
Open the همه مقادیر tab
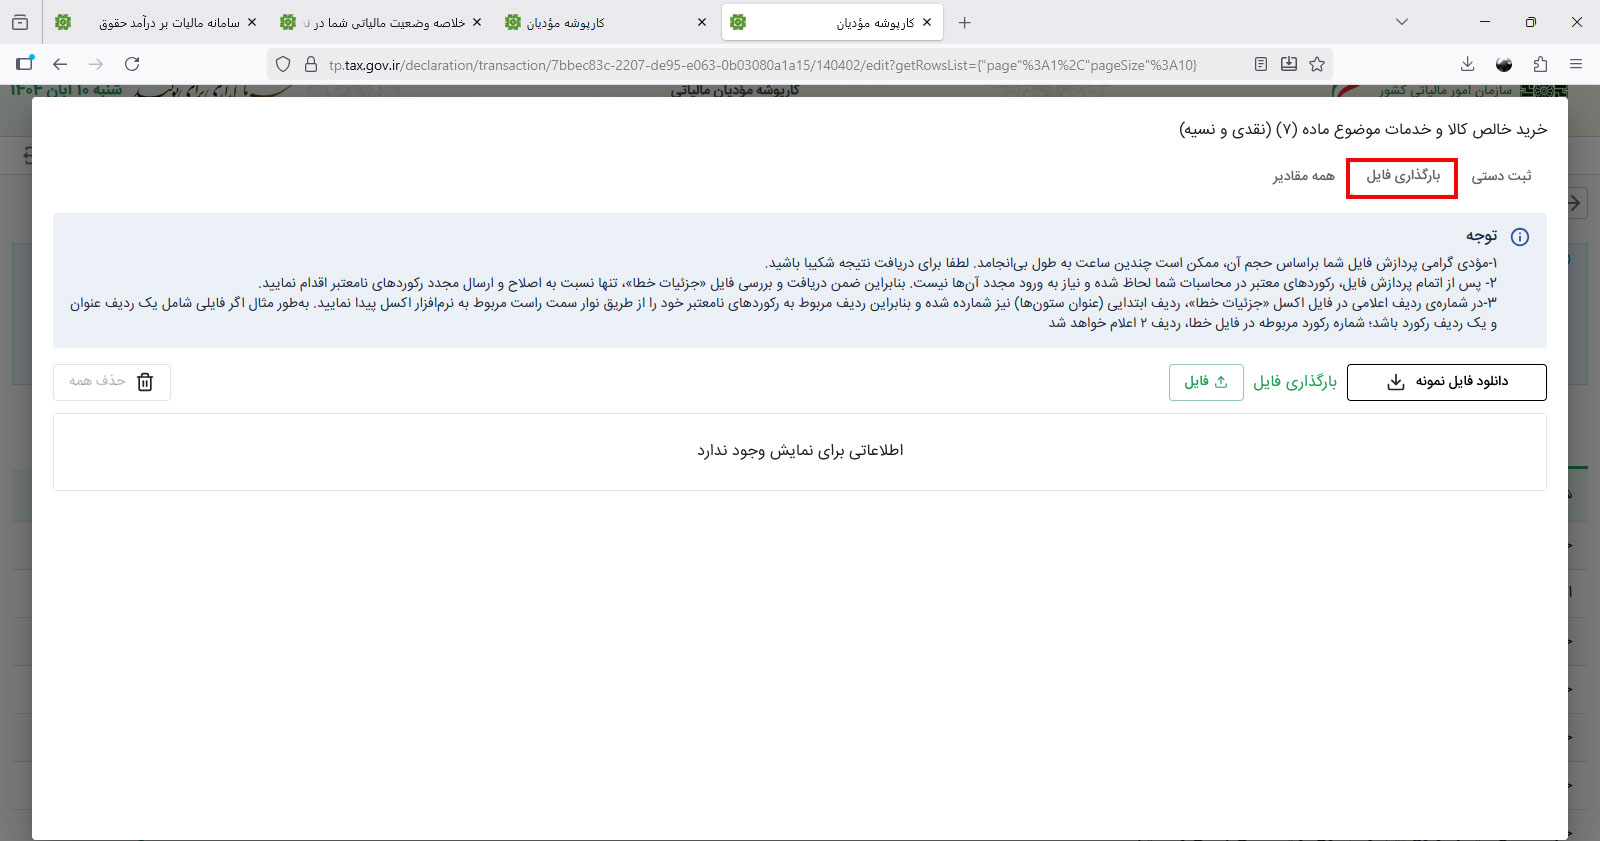click(x=1303, y=176)
